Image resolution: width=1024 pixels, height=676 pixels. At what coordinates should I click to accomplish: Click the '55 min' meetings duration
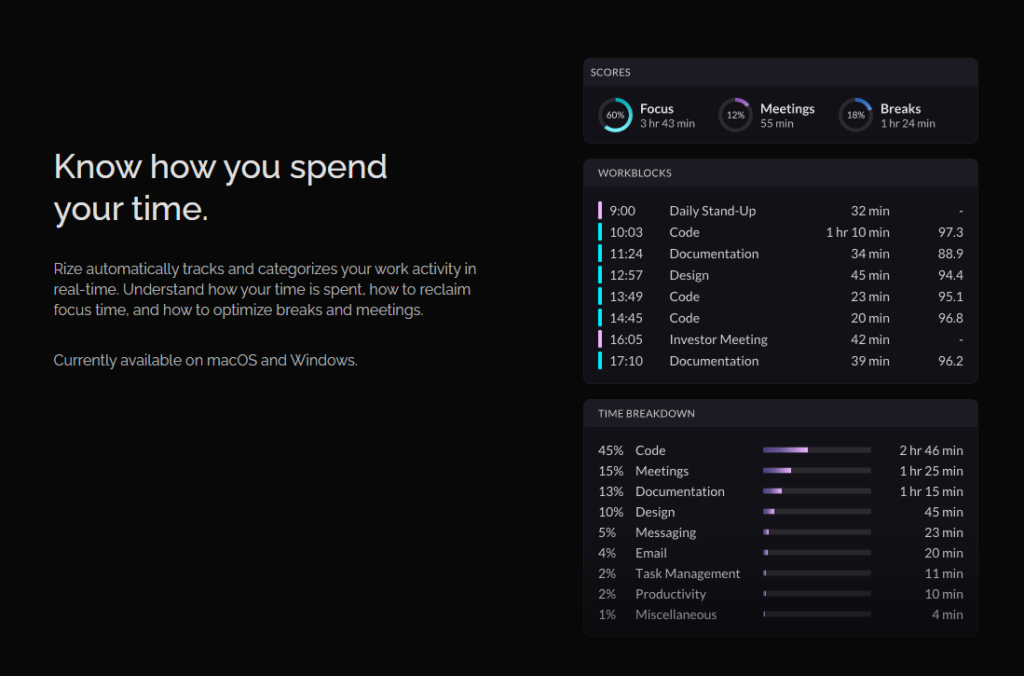[776, 123]
